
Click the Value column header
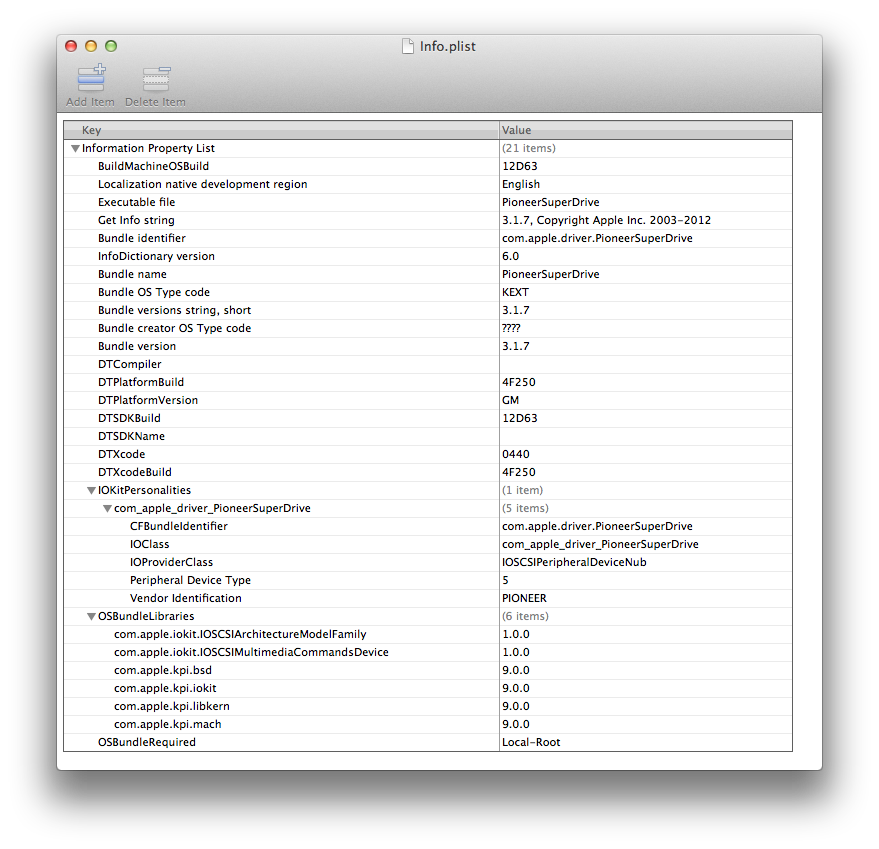(x=646, y=130)
